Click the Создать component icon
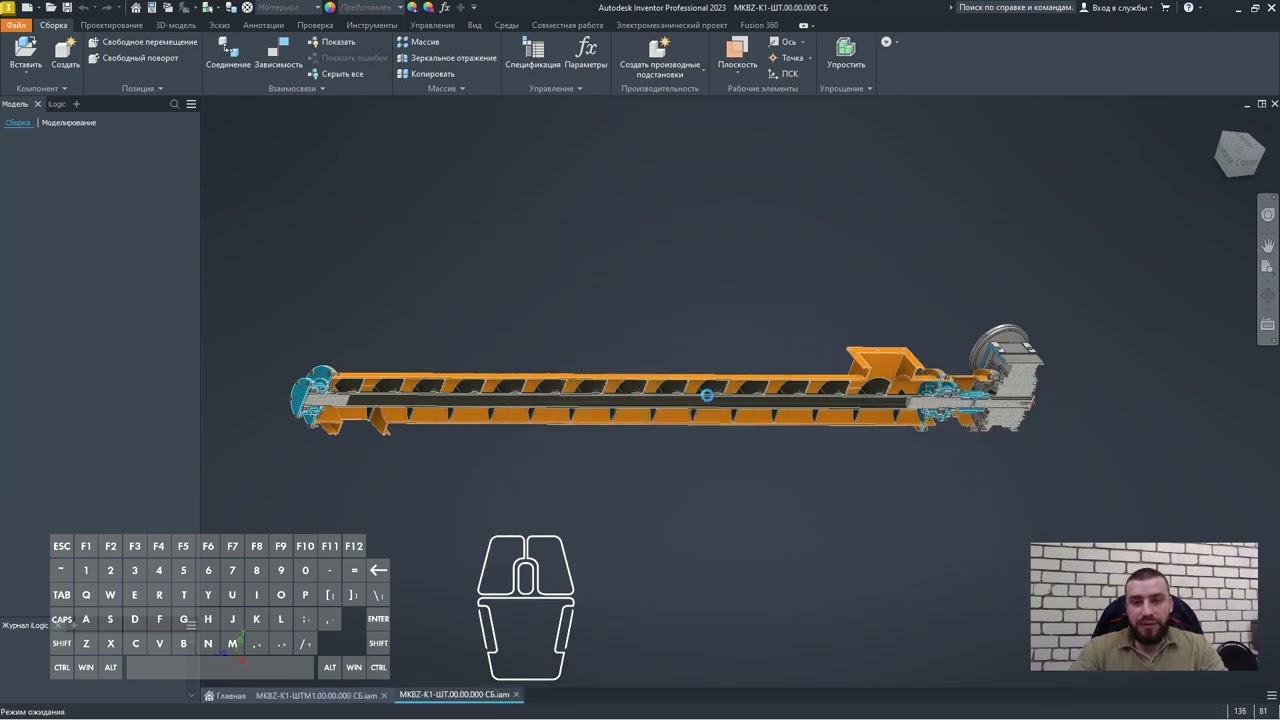 (x=65, y=53)
